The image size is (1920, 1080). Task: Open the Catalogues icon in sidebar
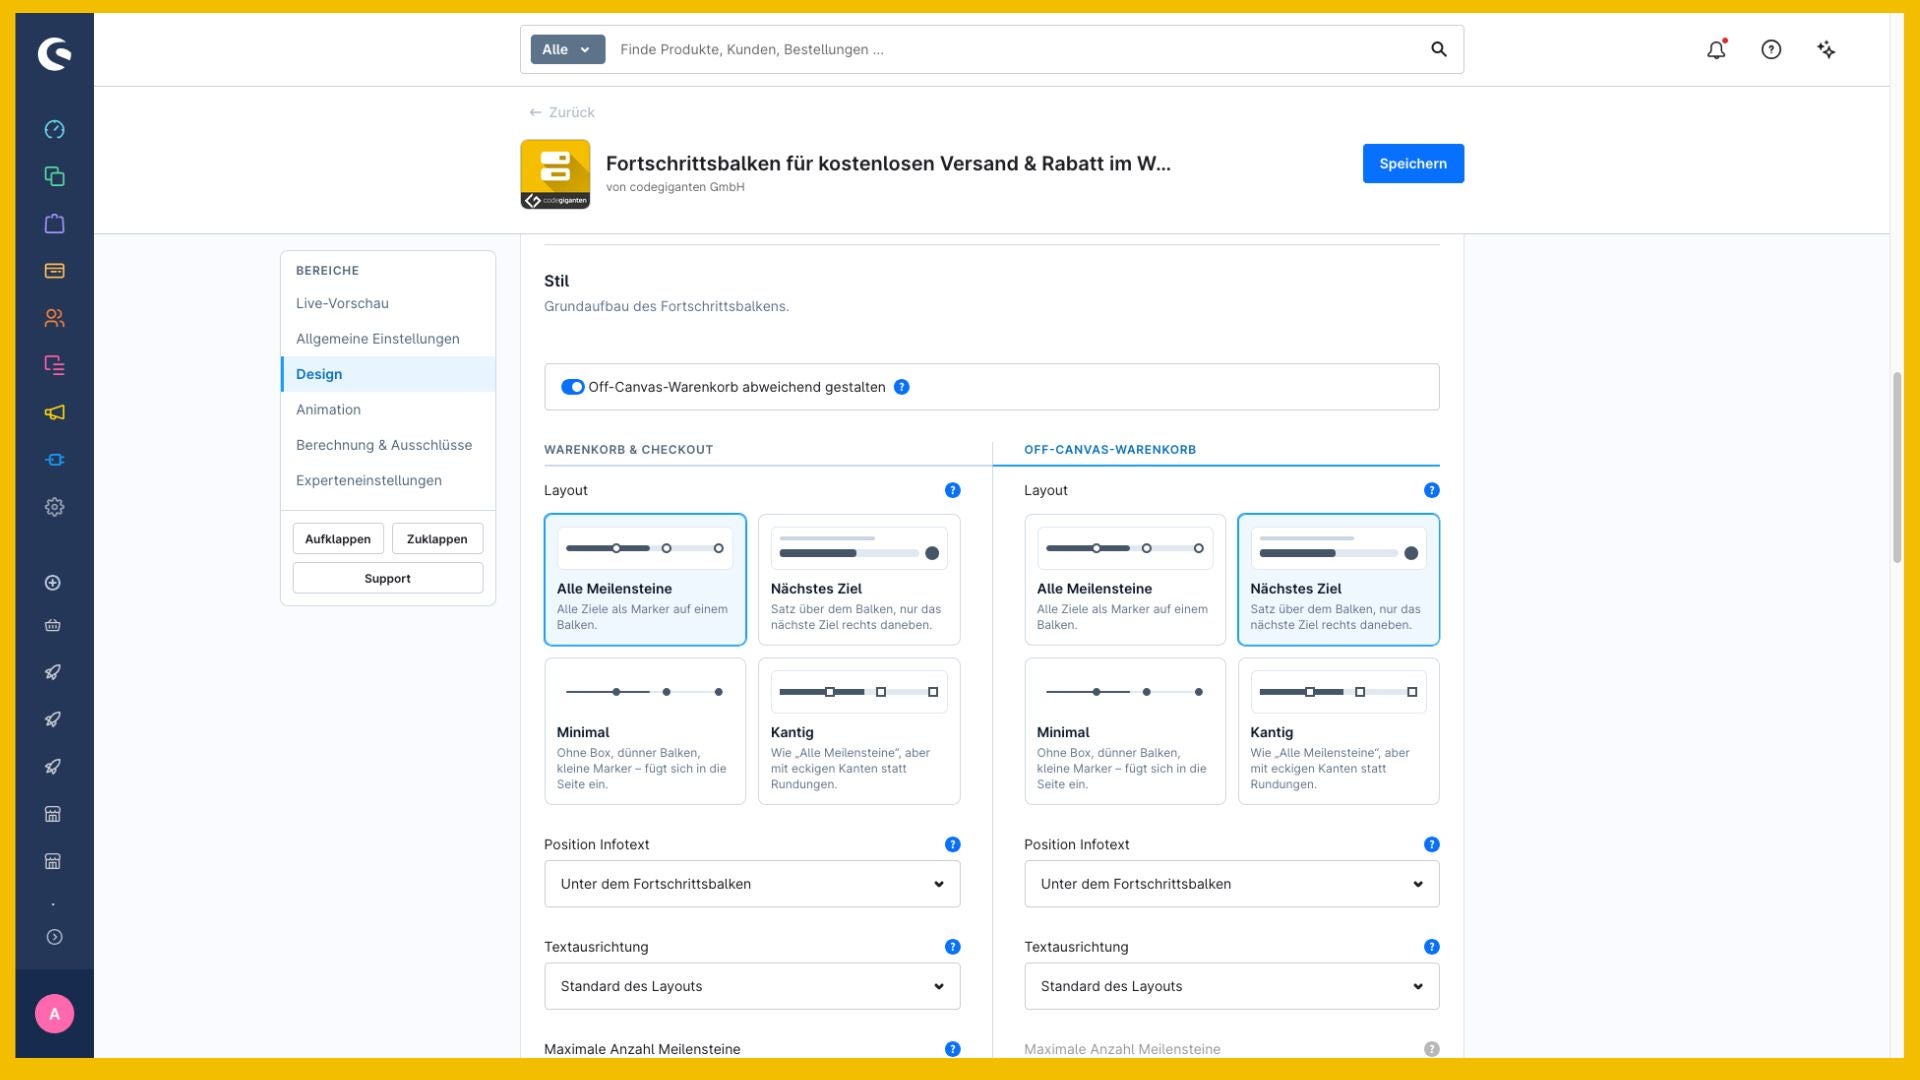54,176
